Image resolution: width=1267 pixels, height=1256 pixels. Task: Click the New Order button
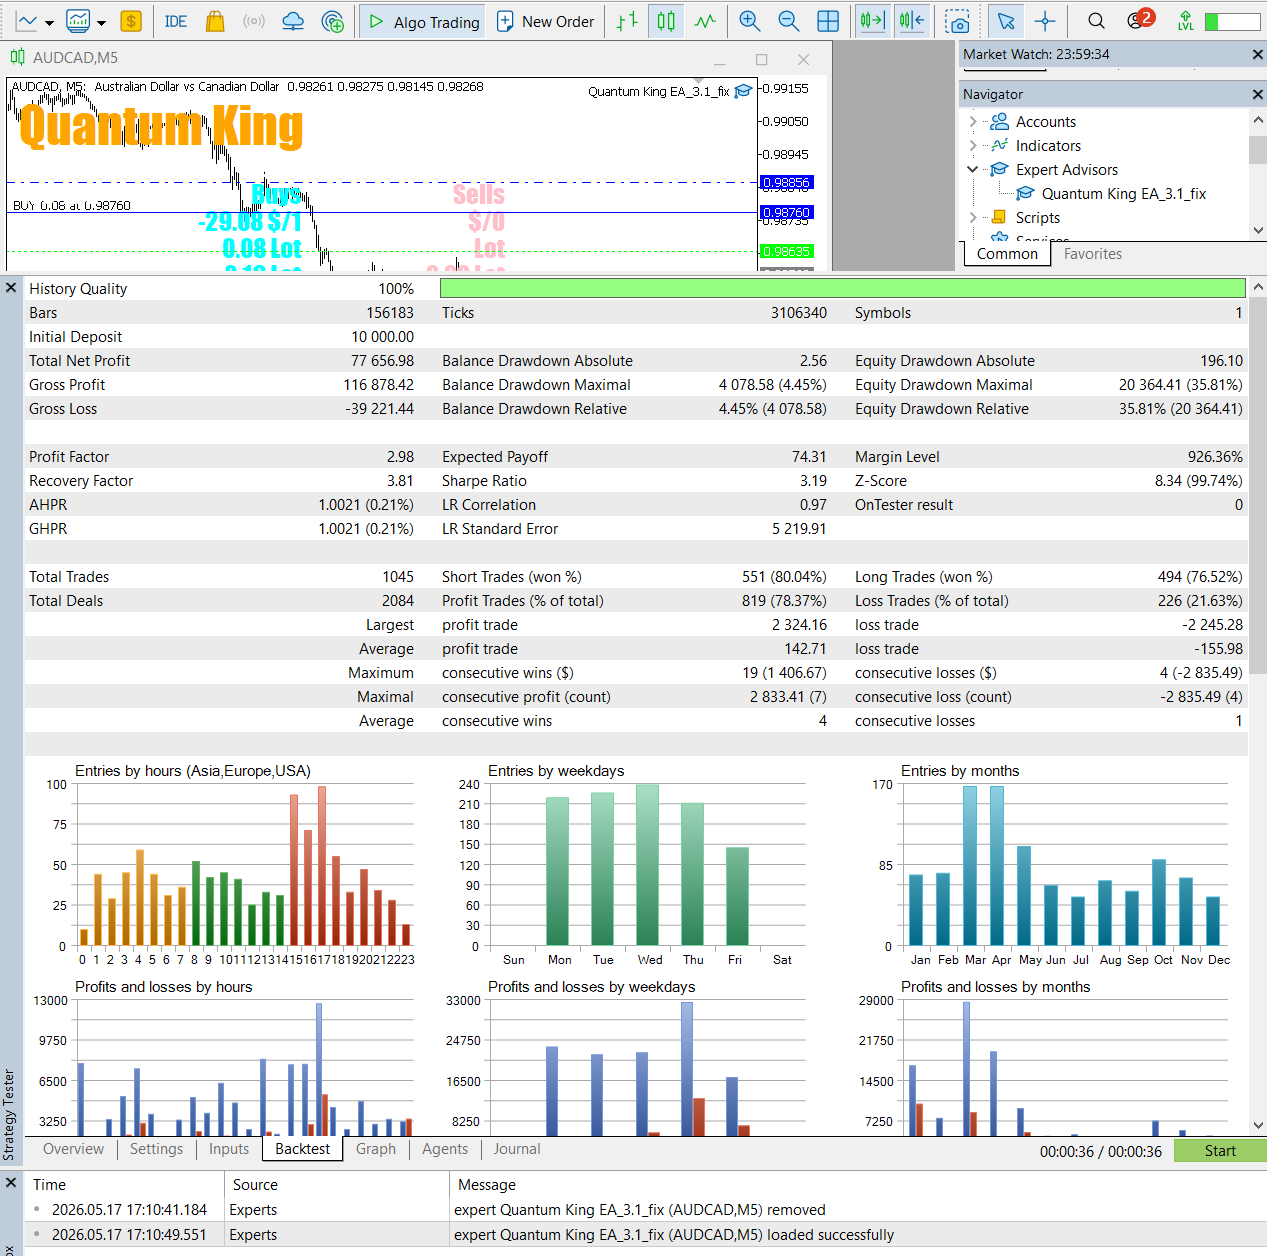click(546, 21)
